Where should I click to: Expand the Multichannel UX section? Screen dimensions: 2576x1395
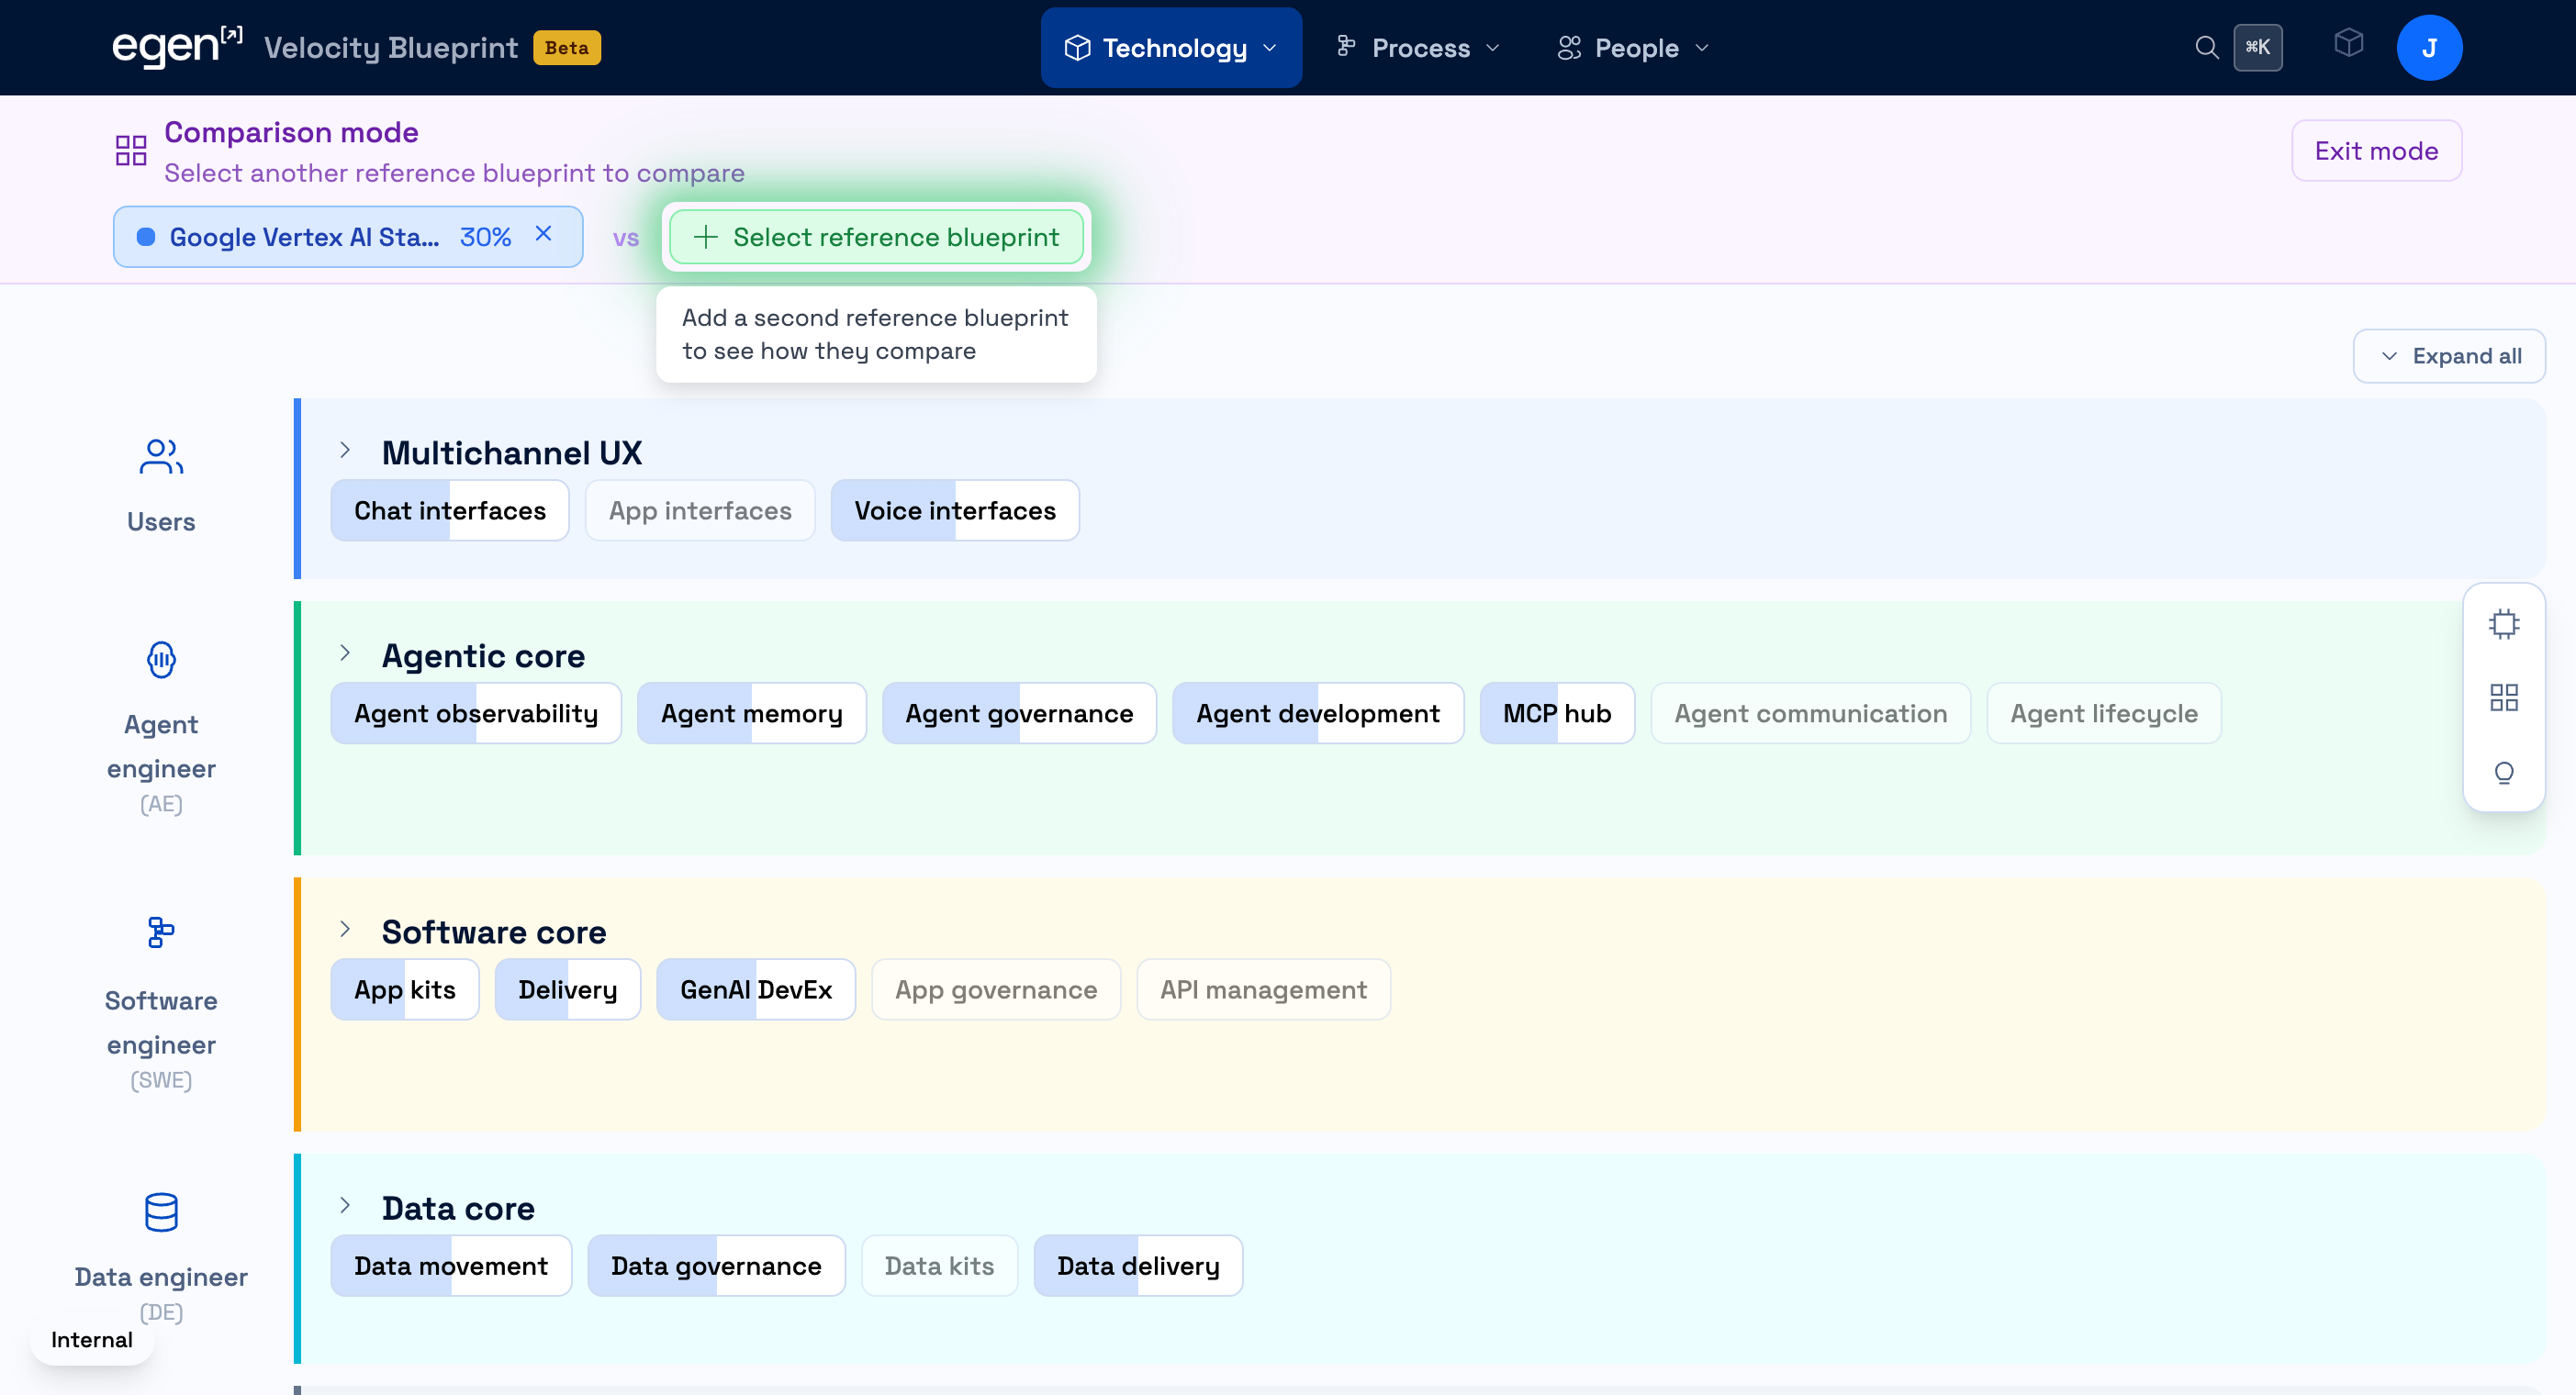(345, 451)
